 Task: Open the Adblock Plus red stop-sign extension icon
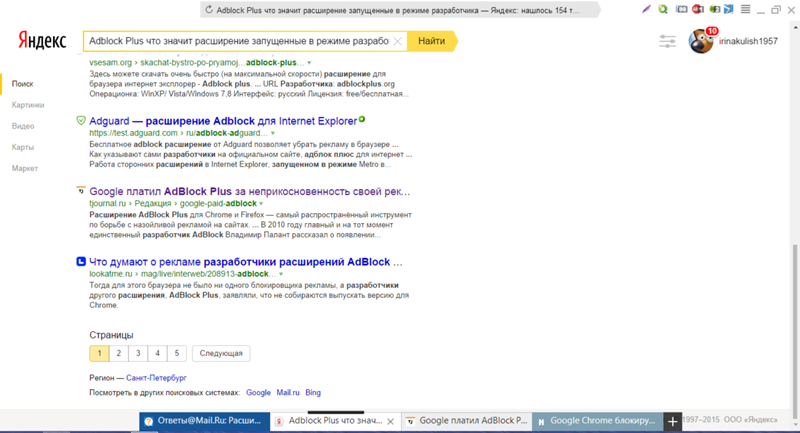click(698, 9)
